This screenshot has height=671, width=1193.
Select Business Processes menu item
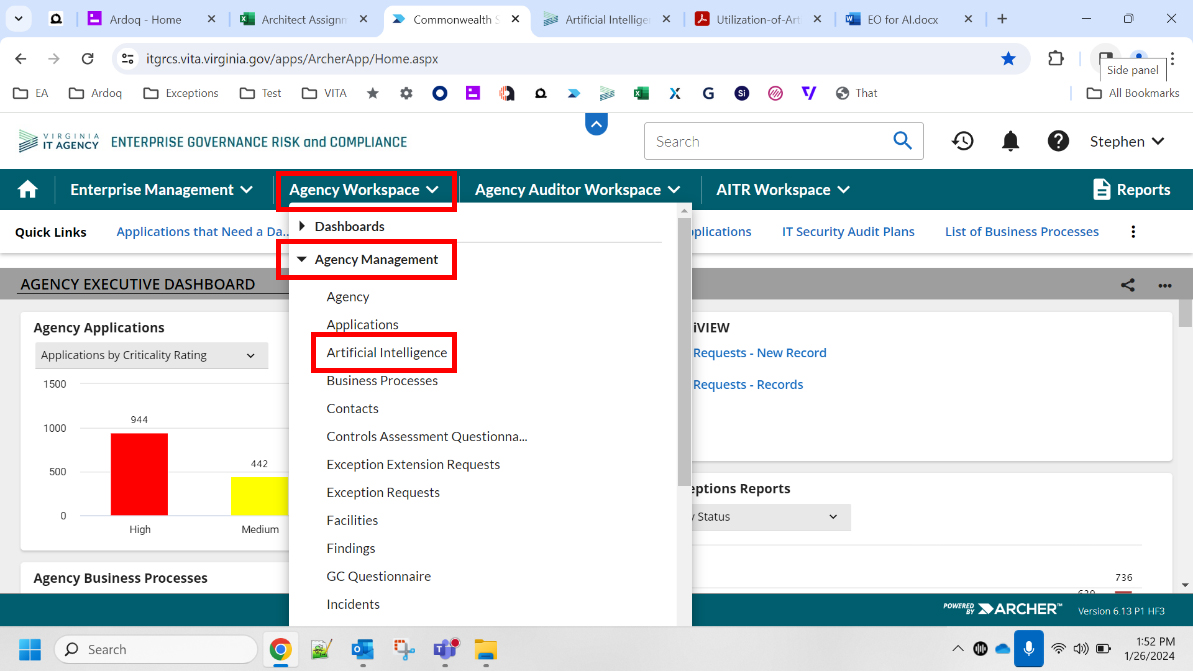click(382, 380)
